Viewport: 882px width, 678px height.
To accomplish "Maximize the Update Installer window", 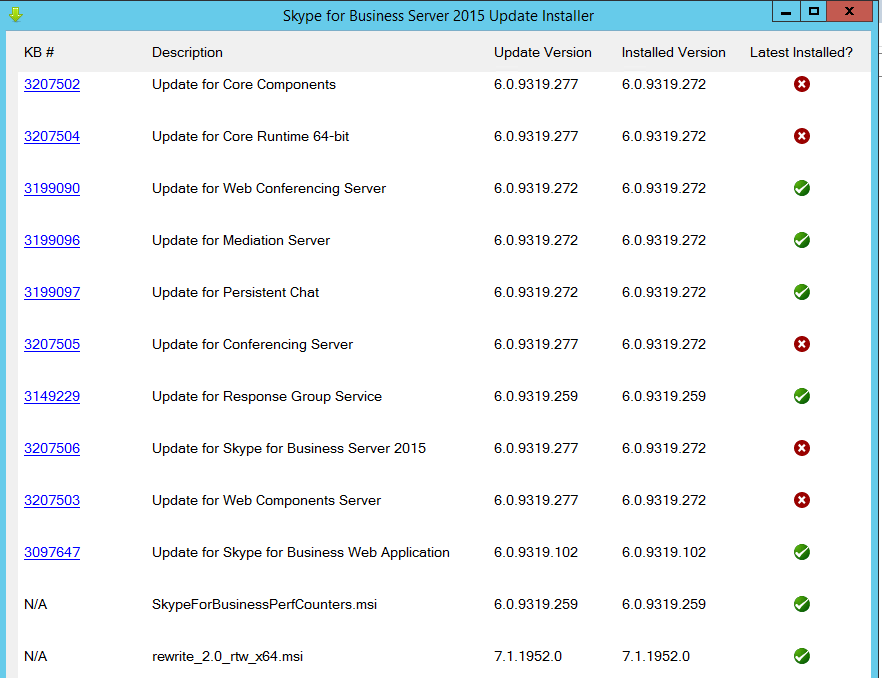I will pos(814,11).
